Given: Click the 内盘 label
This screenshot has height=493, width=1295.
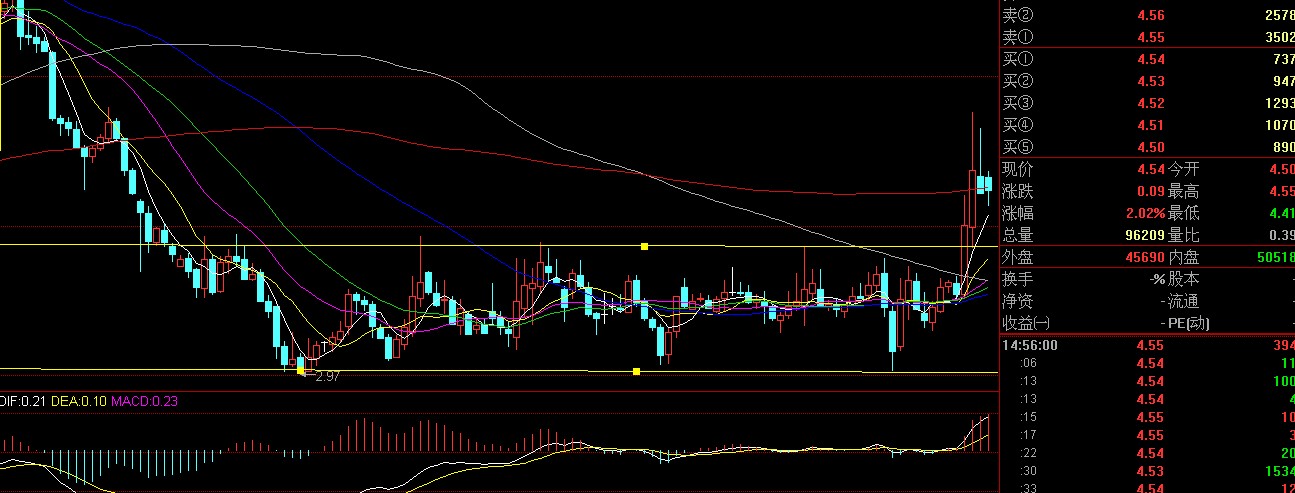Looking at the screenshot, I should pos(1183,257).
